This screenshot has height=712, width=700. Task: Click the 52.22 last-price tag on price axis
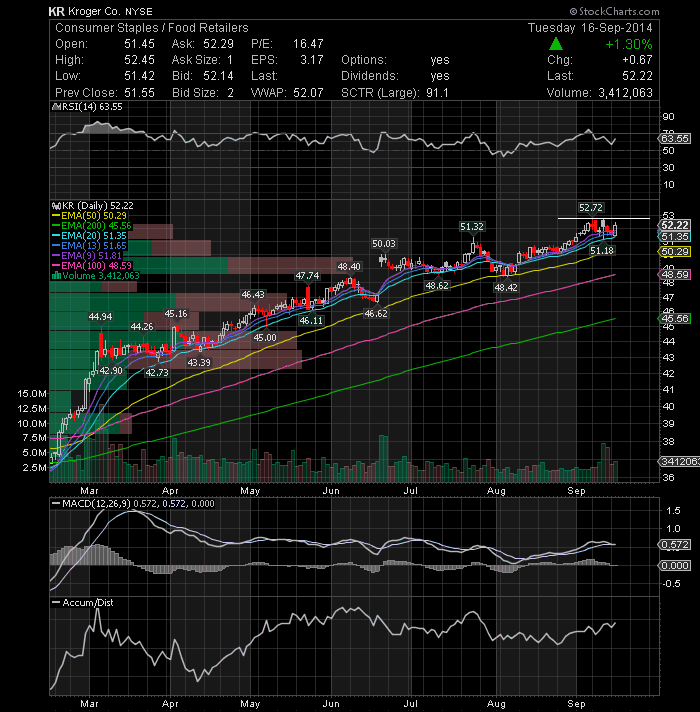[x=675, y=225]
